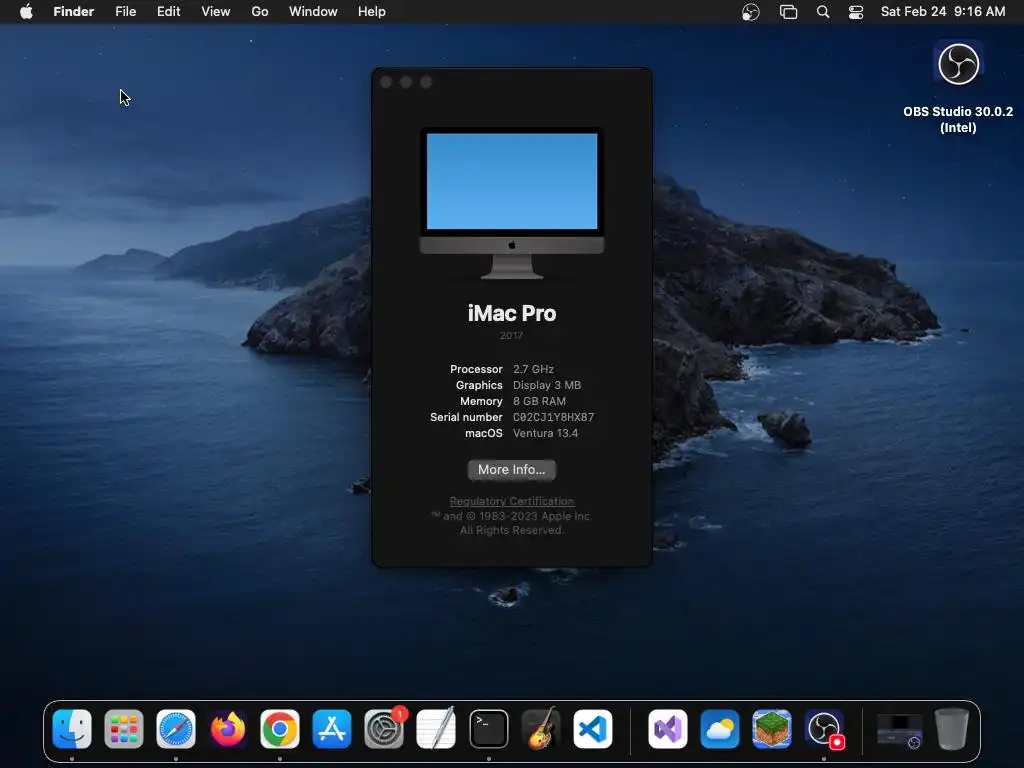Click the date and time in menu bar

pos(943,12)
